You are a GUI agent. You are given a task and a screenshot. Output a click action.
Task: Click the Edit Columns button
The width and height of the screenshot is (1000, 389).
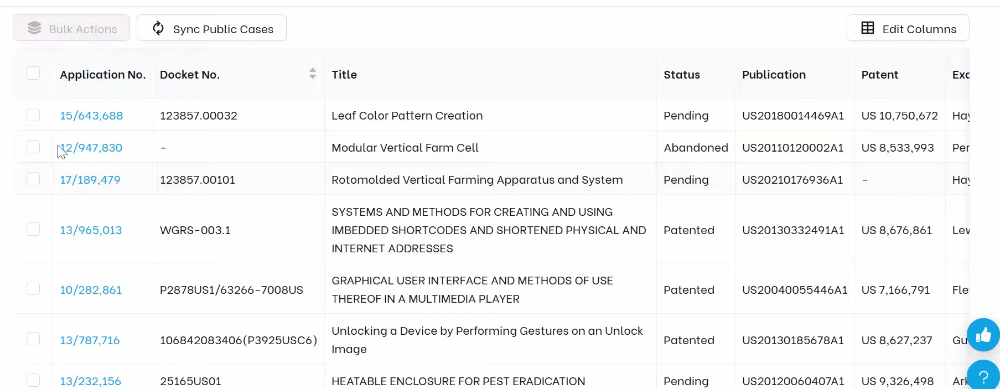click(x=908, y=28)
